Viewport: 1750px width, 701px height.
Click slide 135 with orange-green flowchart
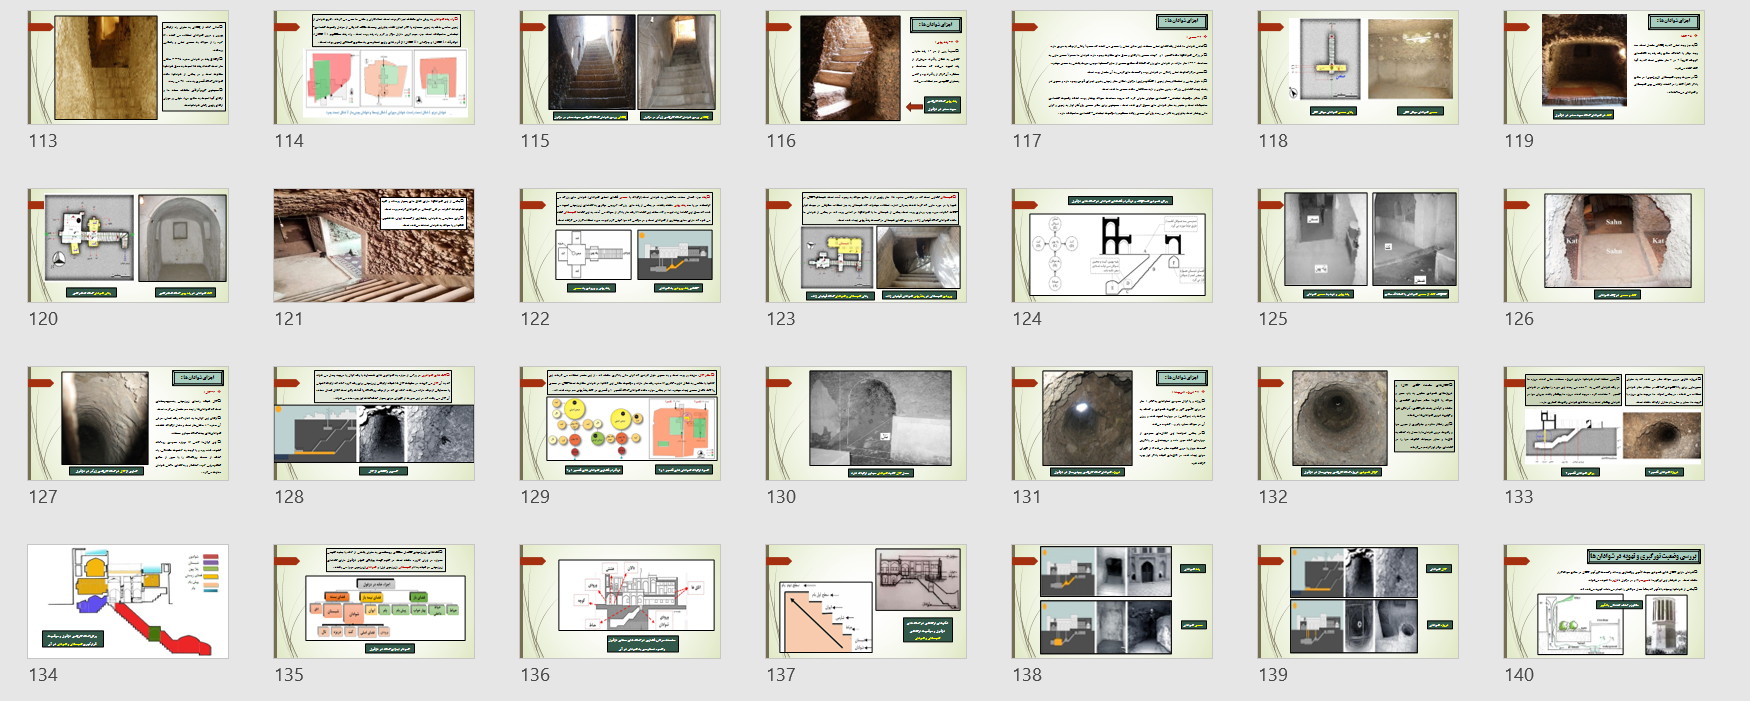374,602
